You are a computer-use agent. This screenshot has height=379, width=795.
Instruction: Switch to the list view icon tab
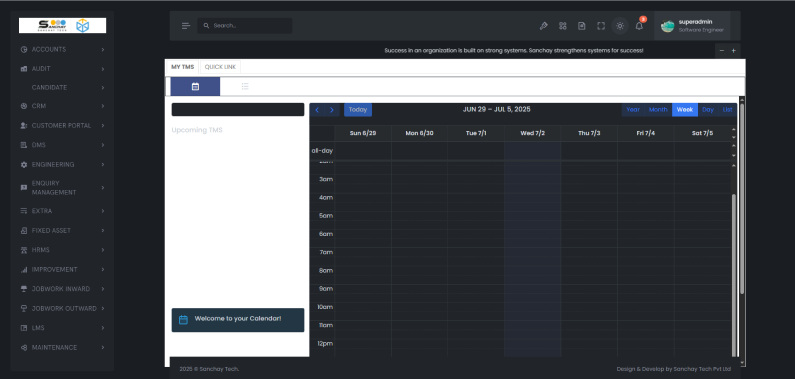click(x=245, y=87)
